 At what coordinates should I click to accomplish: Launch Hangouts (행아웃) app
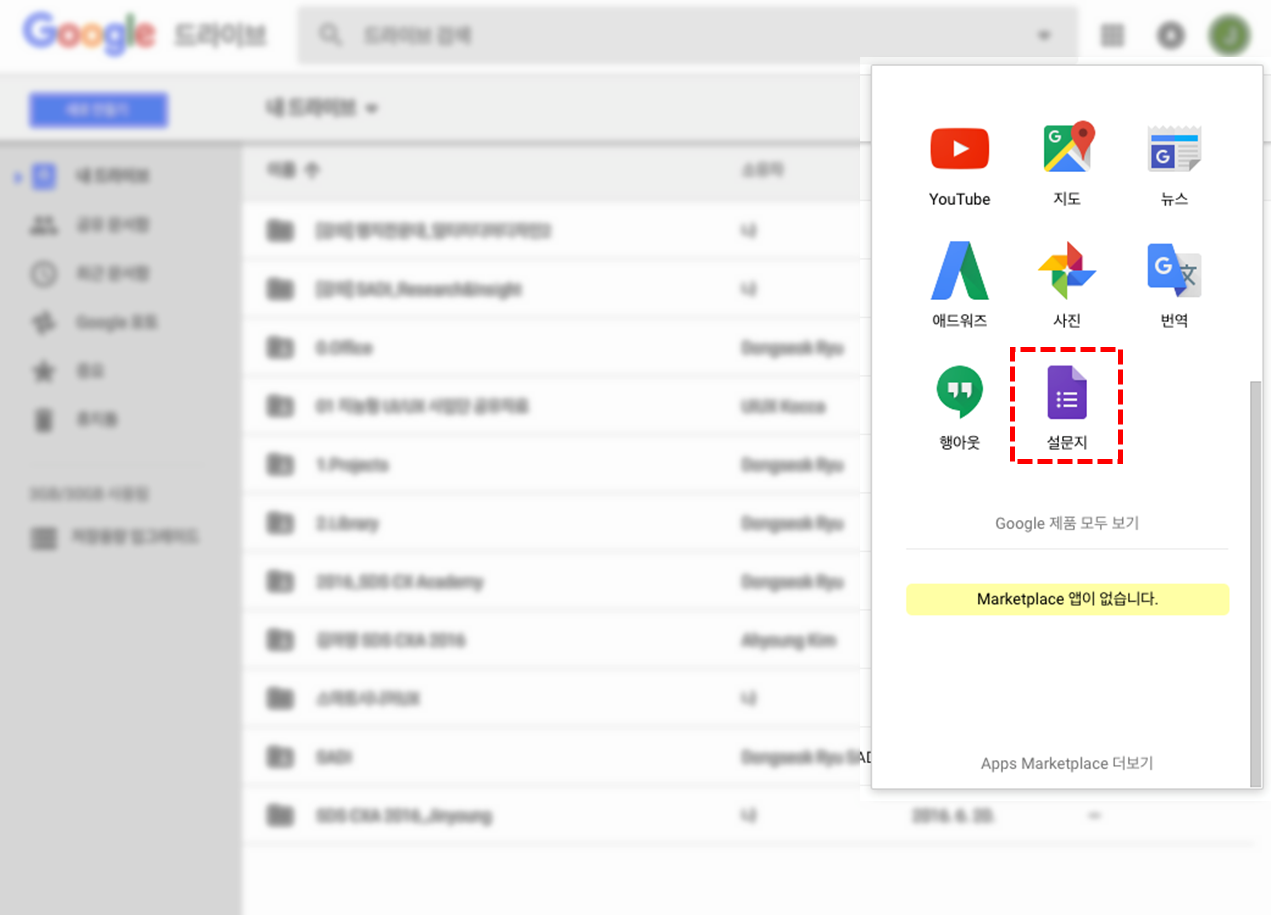959,393
